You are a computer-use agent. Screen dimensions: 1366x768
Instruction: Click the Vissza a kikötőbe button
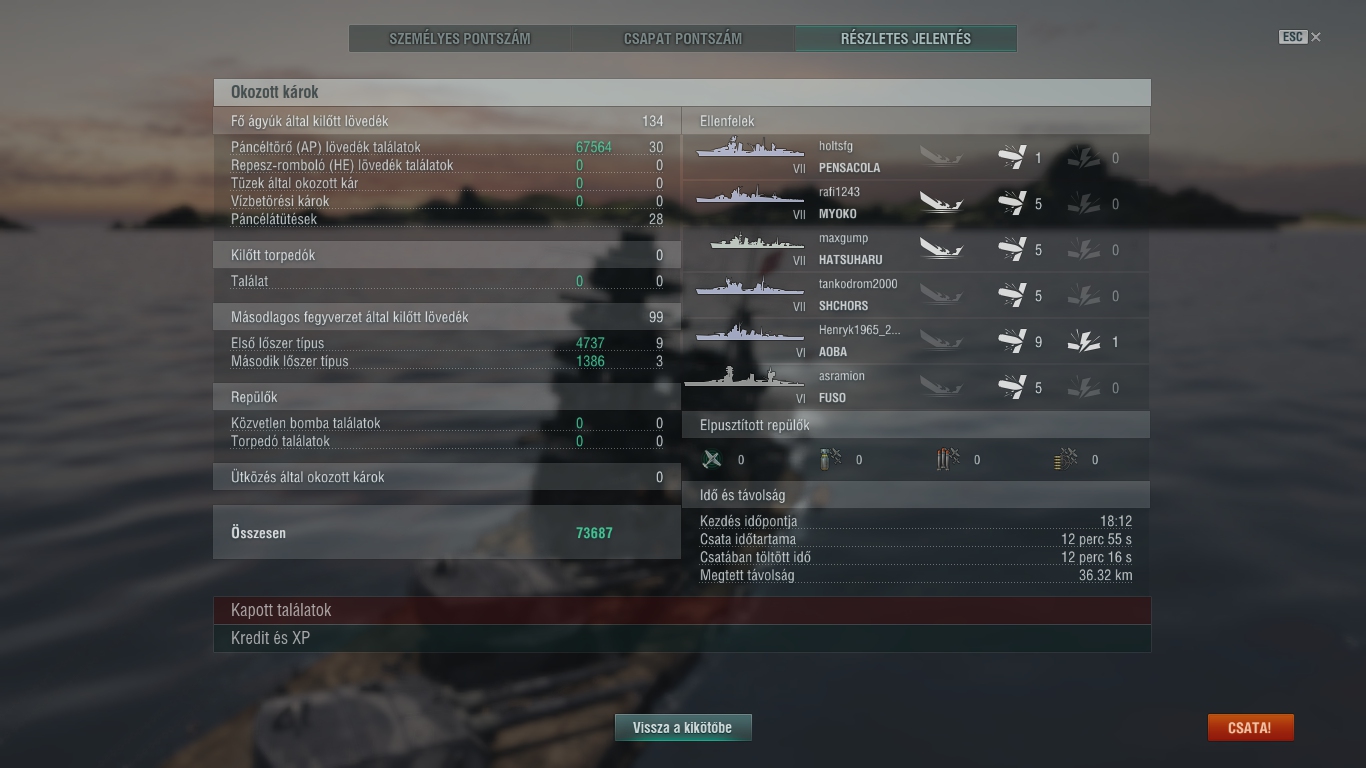tap(683, 728)
